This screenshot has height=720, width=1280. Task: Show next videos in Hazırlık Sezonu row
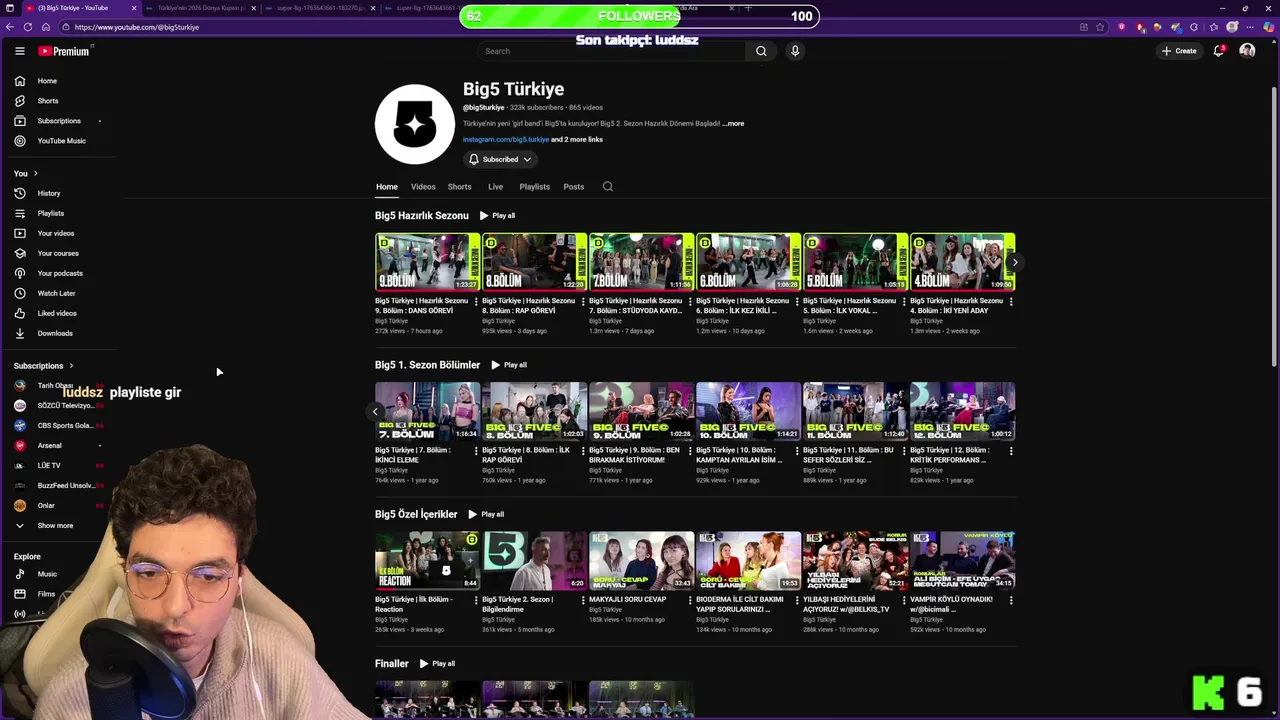pyautogui.click(x=1014, y=262)
